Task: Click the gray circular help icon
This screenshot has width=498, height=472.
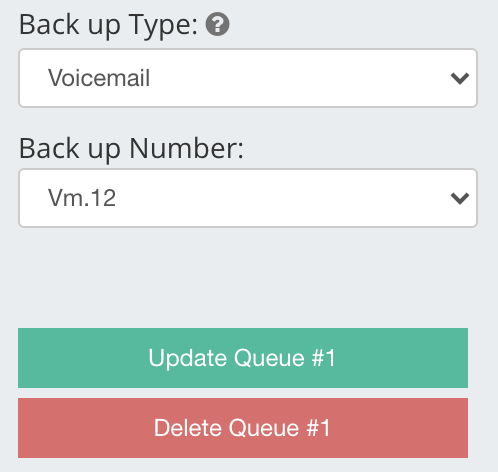Action: (217, 24)
